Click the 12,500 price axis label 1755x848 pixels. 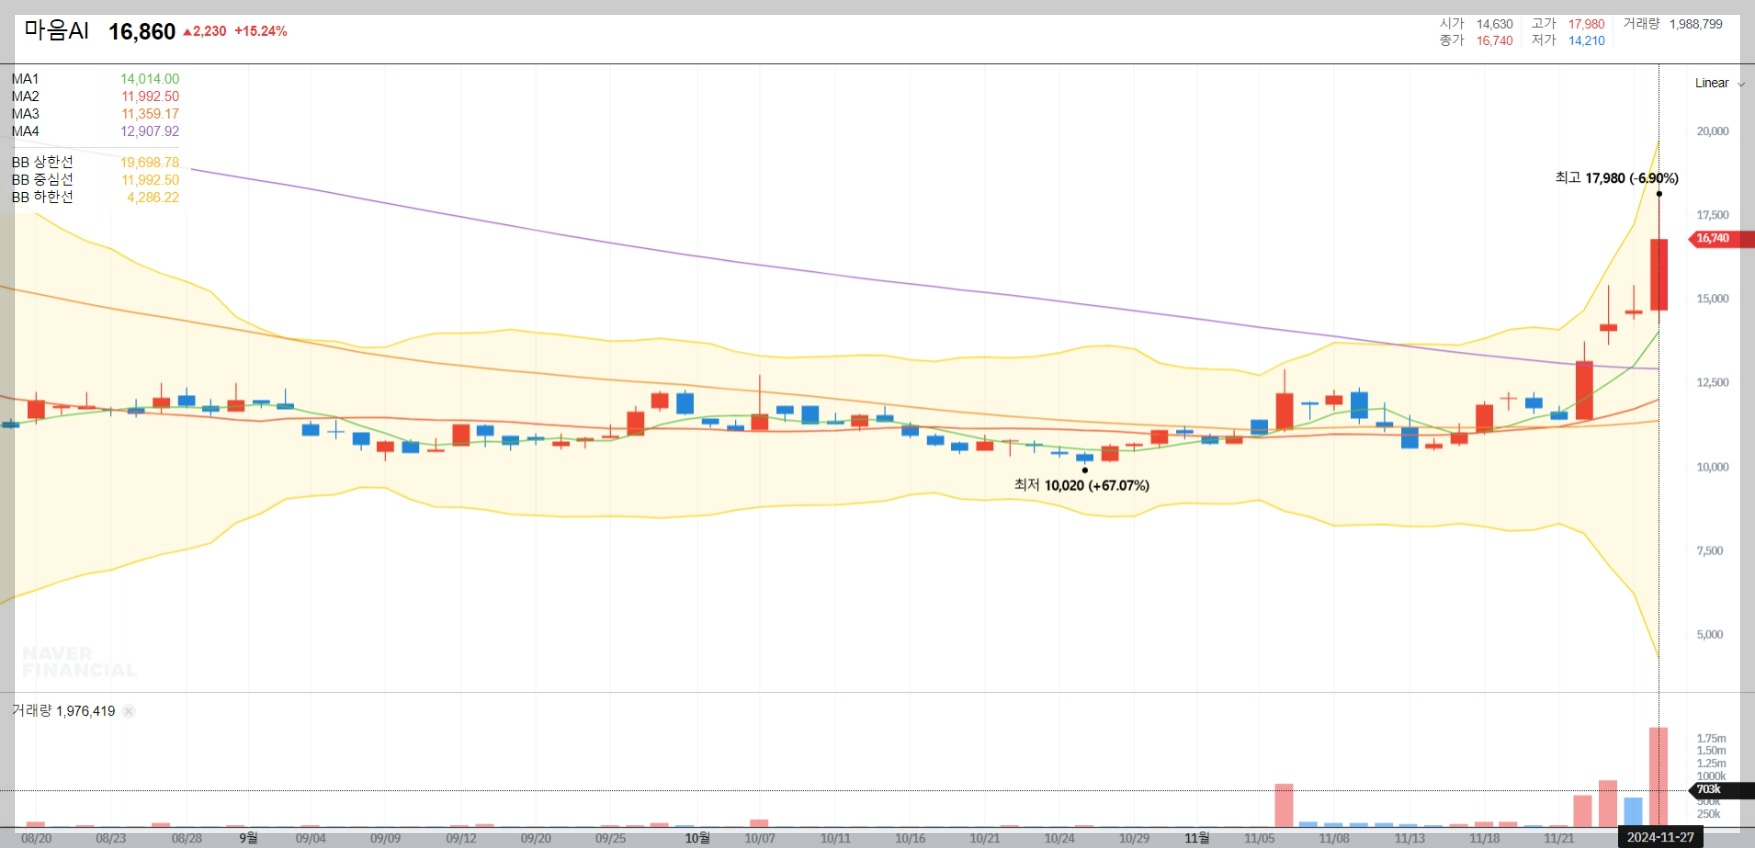(x=1713, y=383)
